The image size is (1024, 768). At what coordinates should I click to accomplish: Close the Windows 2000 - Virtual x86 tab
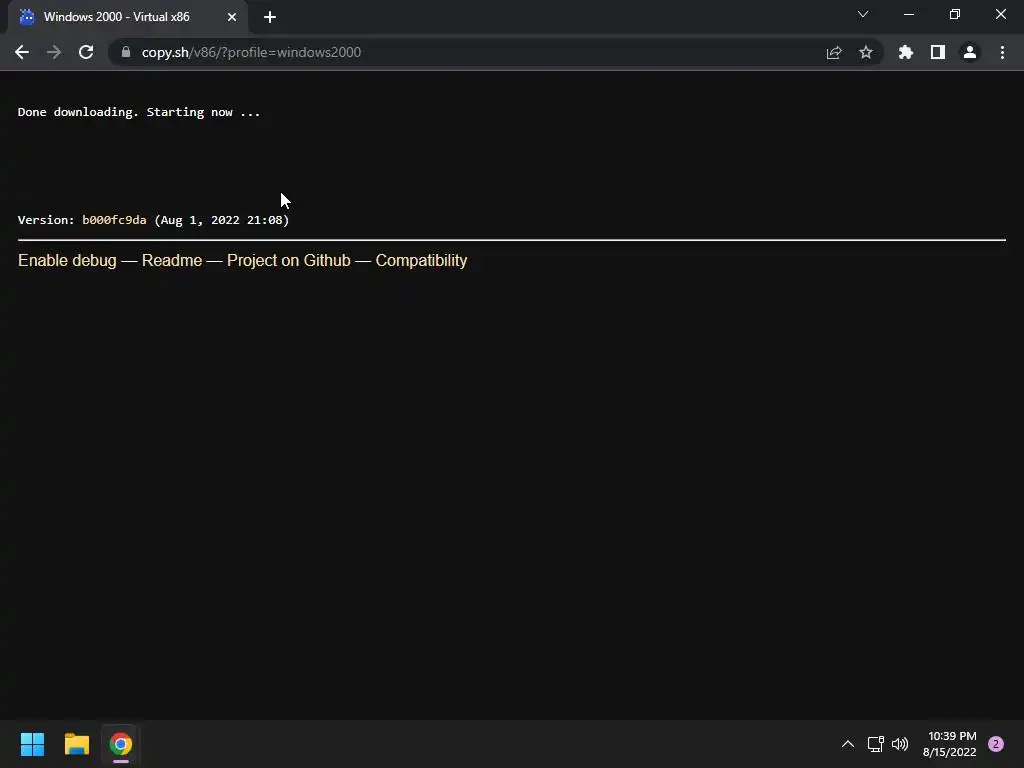click(x=232, y=17)
